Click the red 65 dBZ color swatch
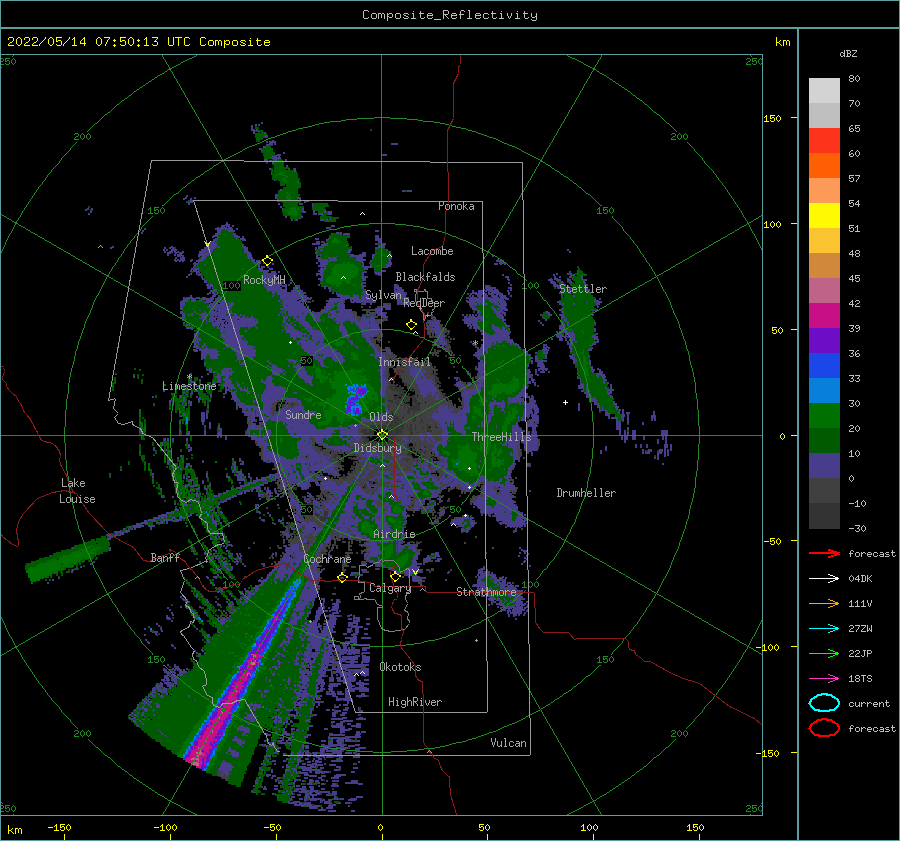Viewport: 900px width, 841px height. 824,140
